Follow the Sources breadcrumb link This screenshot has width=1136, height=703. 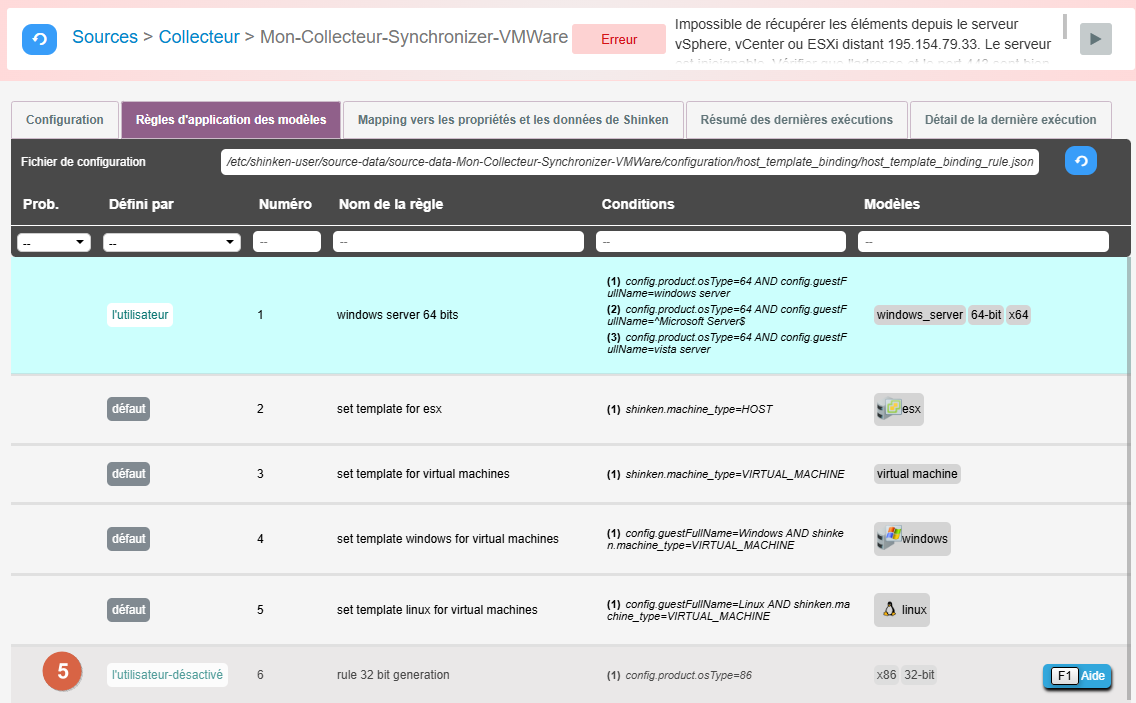[105, 37]
